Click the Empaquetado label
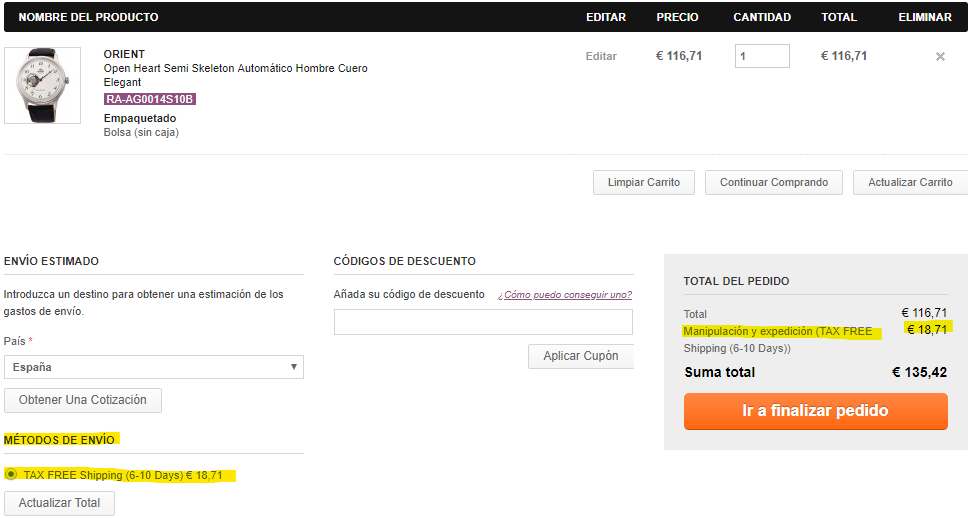 pos(140,118)
